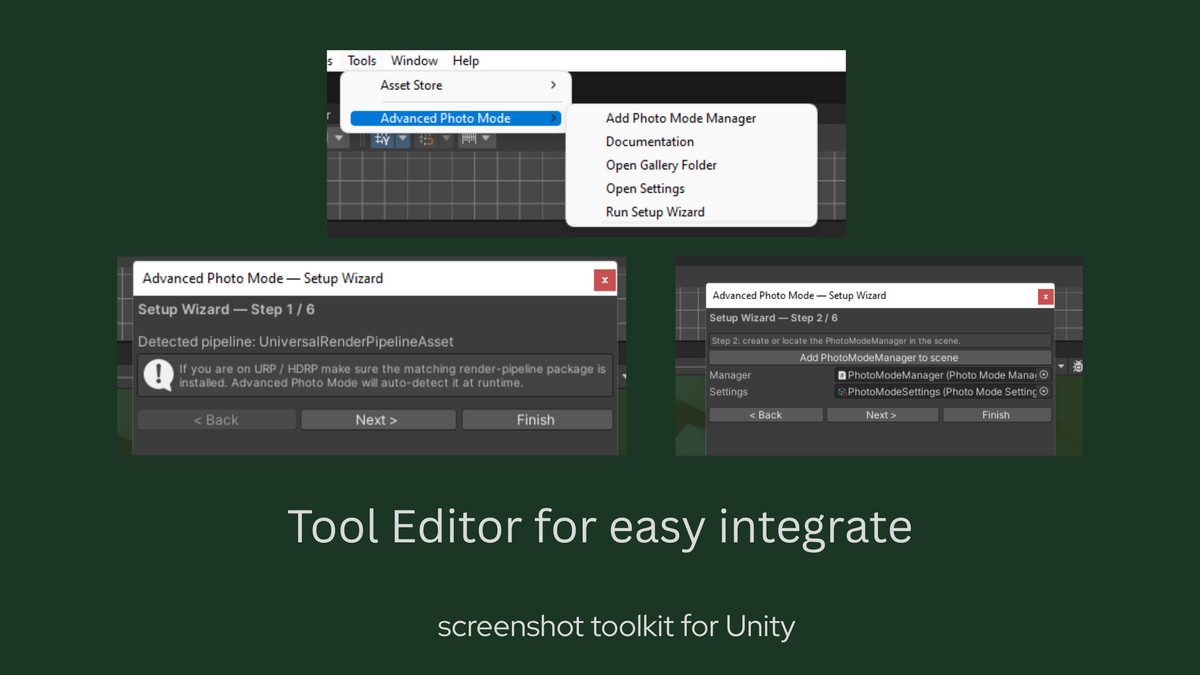Click the PhotoModeManager object field
1200x675 pixels.
944,375
